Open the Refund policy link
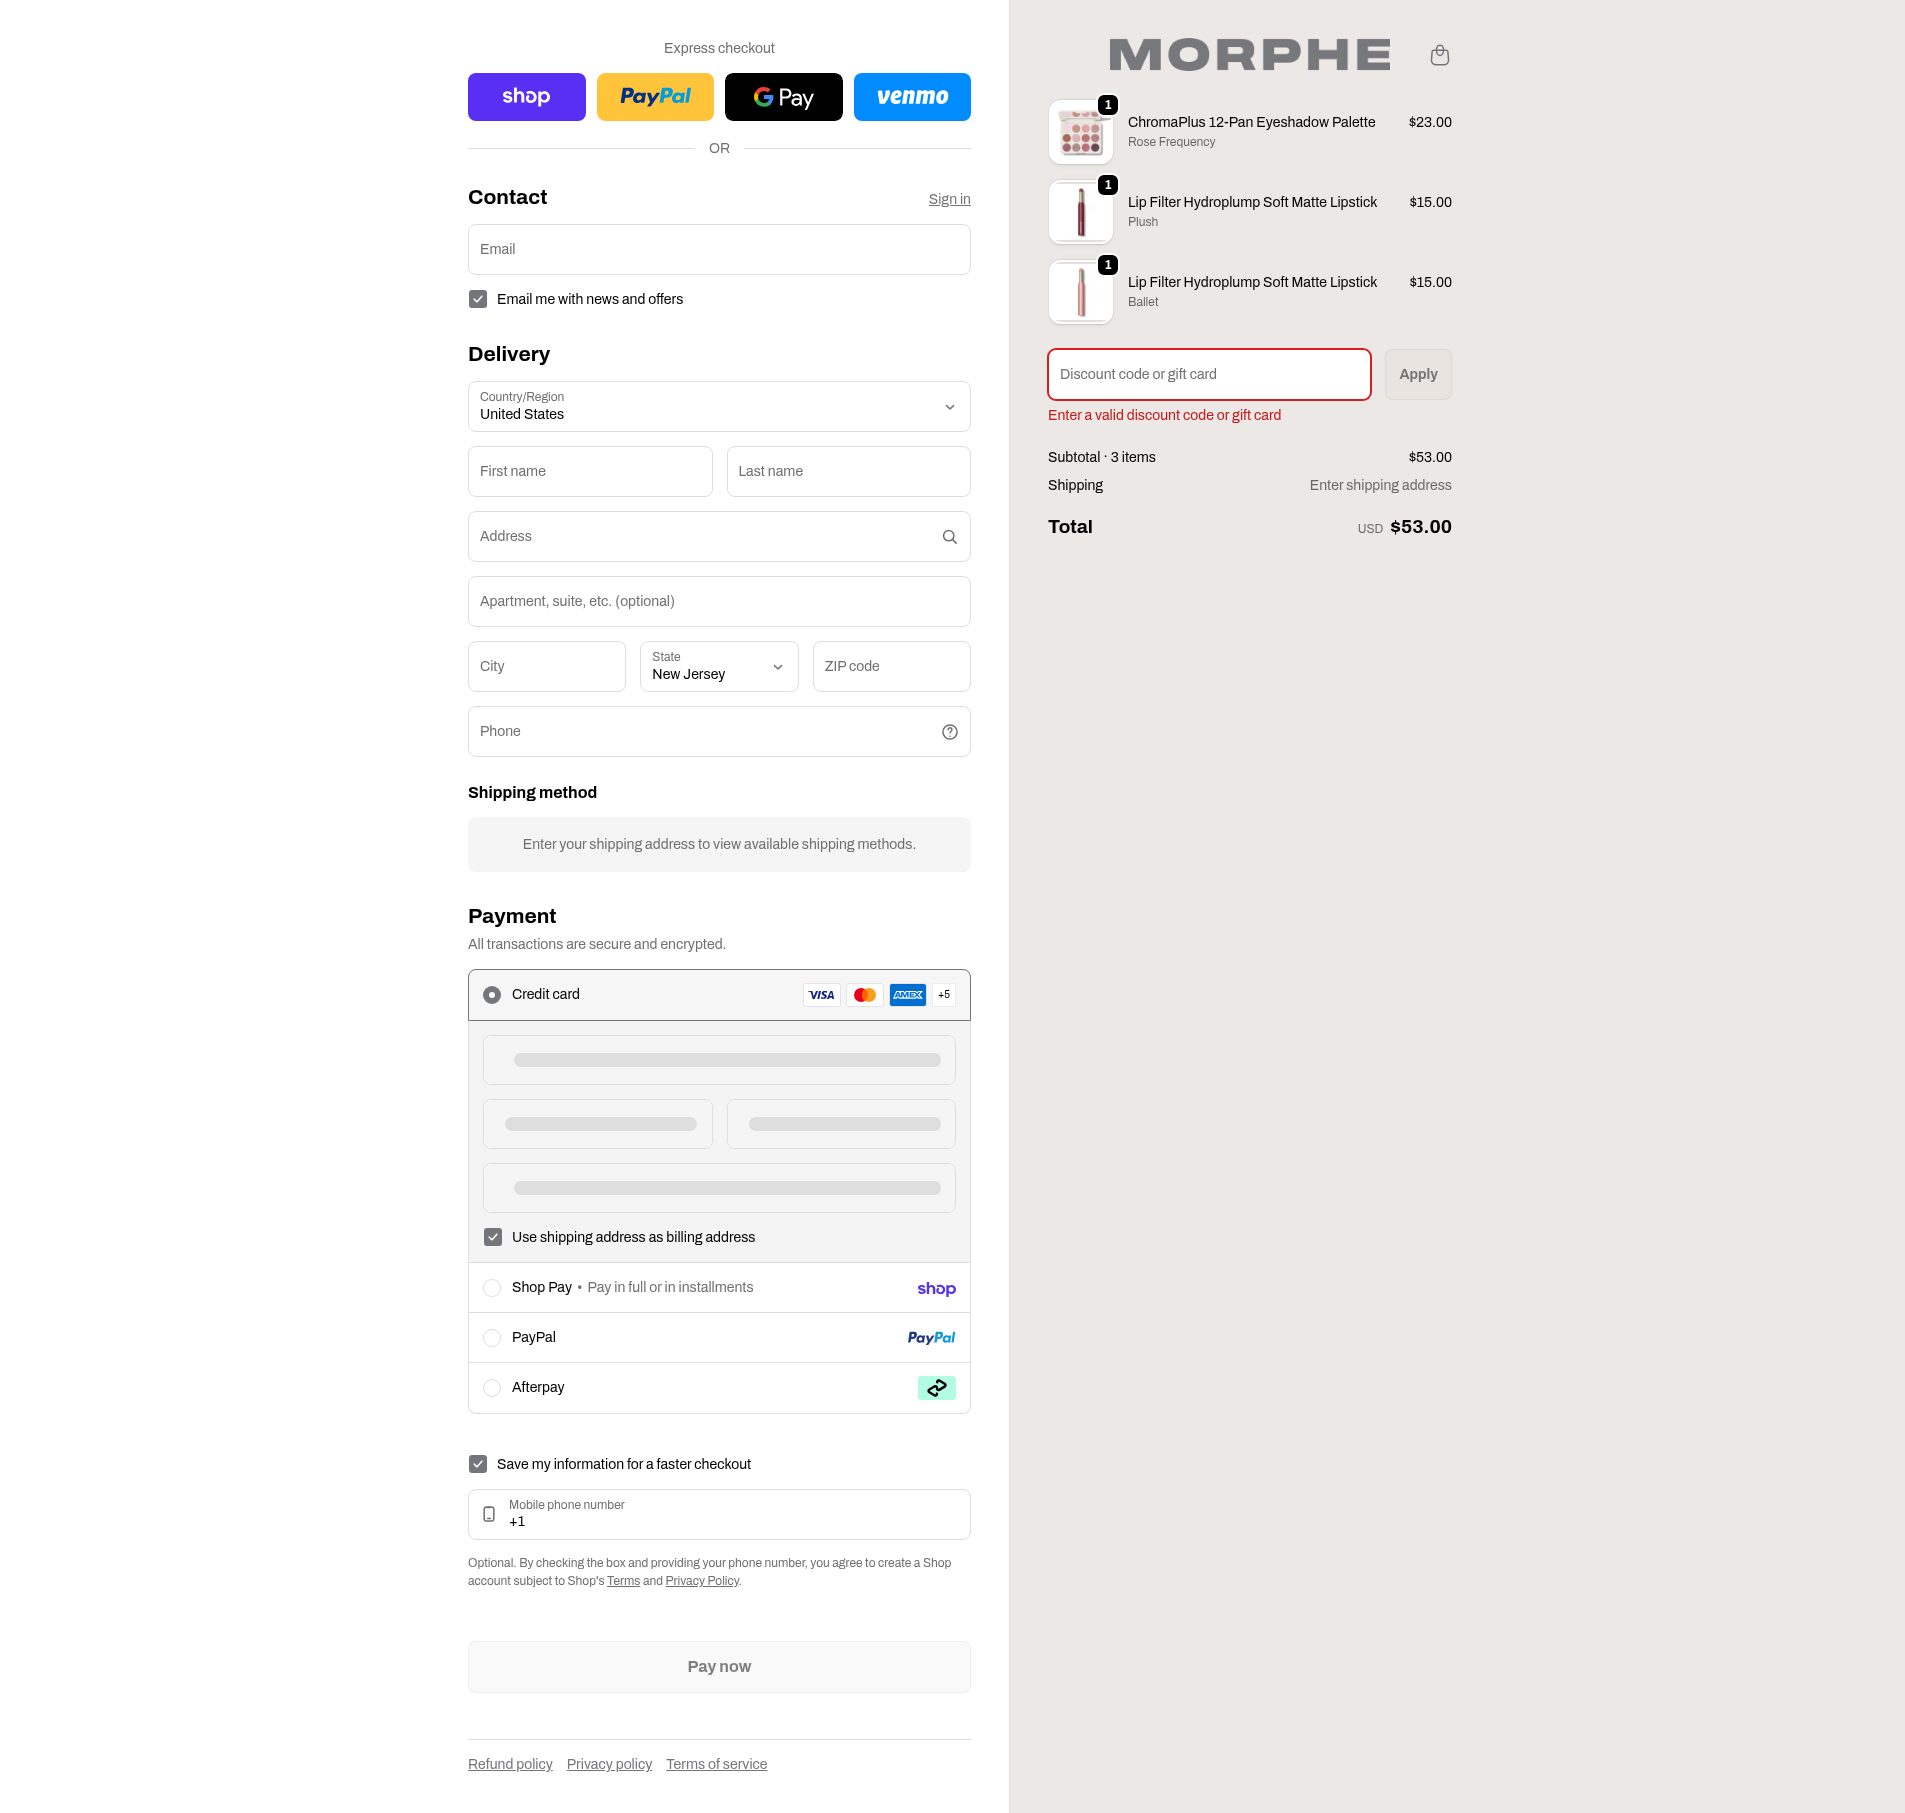Viewport: 1905px width, 1813px height. [510, 1764]
